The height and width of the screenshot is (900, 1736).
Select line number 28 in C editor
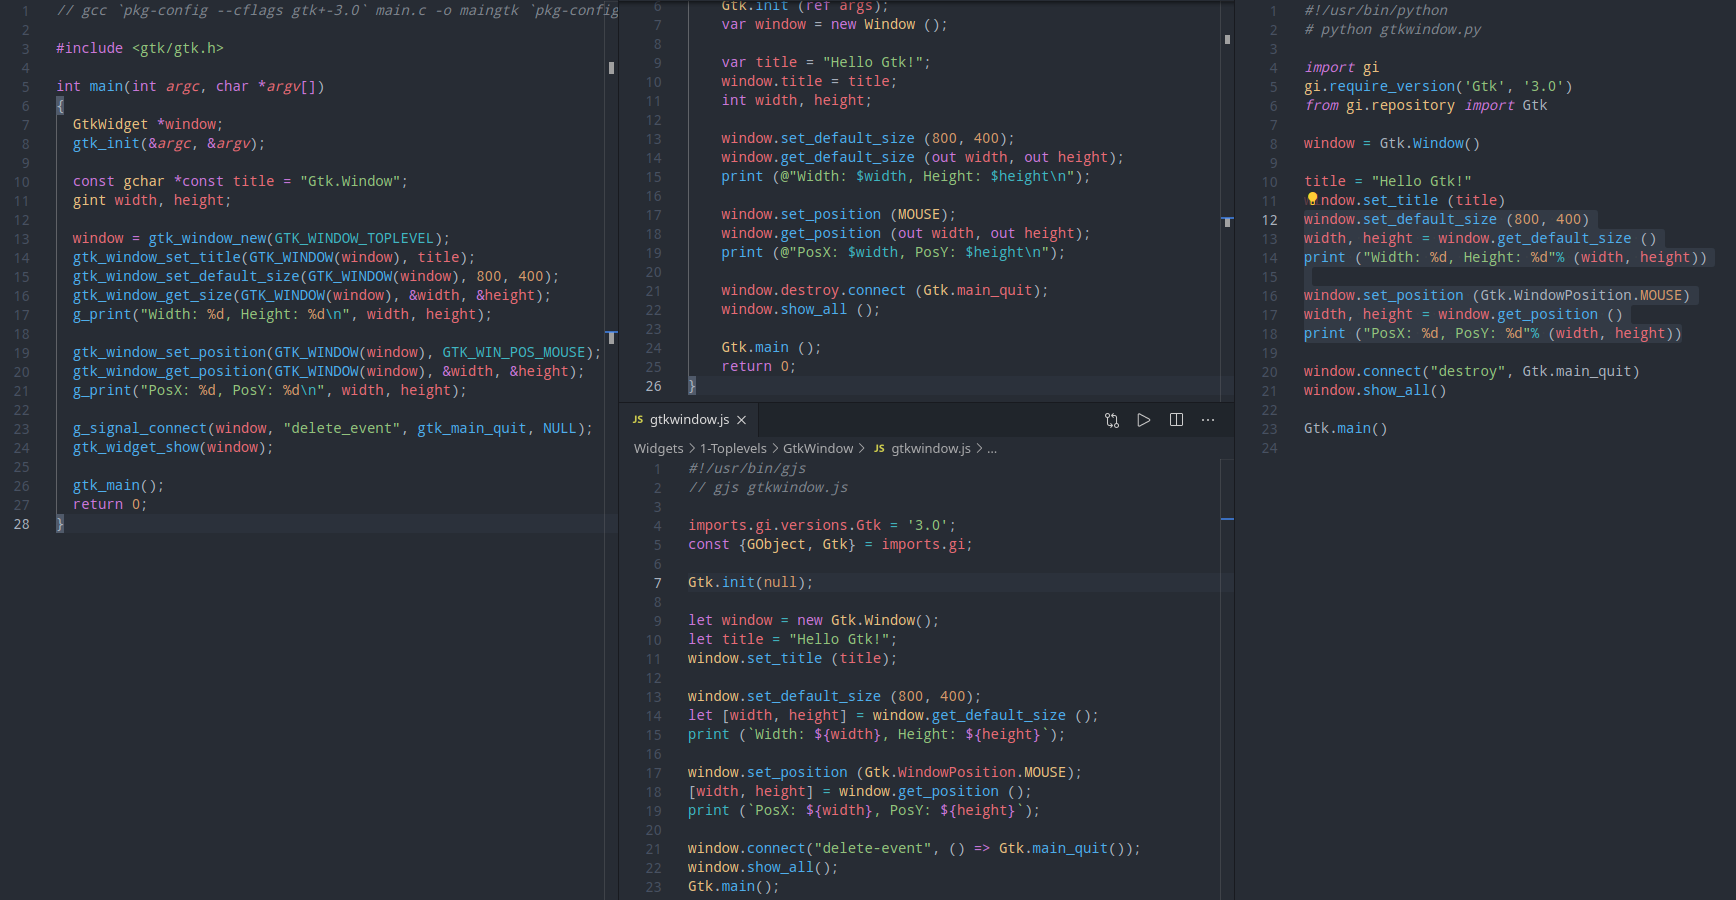click(22, 524)
